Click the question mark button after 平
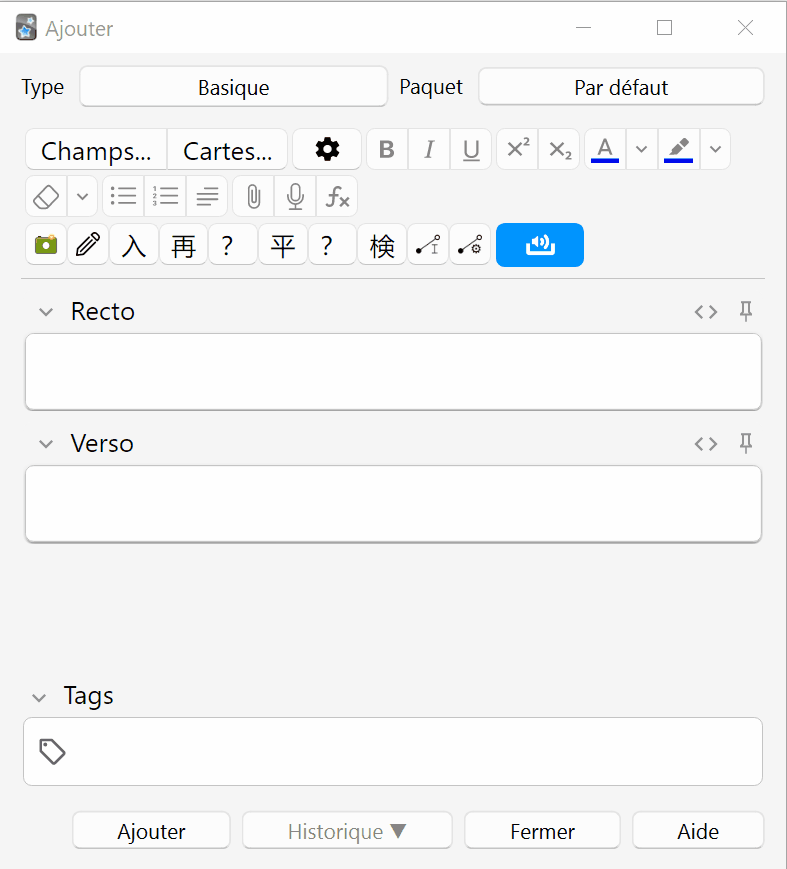 coord(332,244)
